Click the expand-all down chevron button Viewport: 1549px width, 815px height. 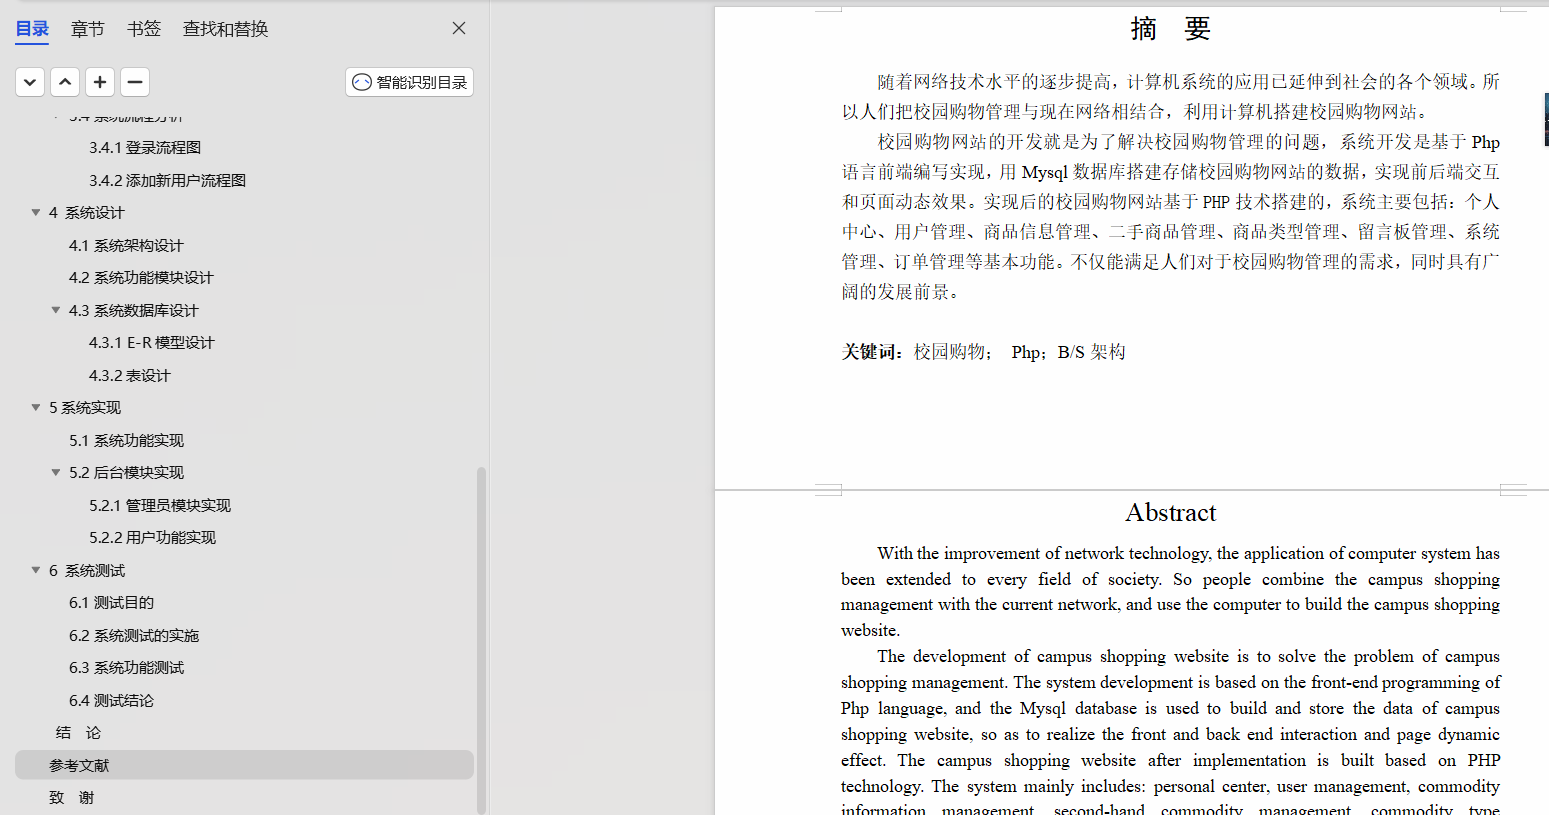30,82
